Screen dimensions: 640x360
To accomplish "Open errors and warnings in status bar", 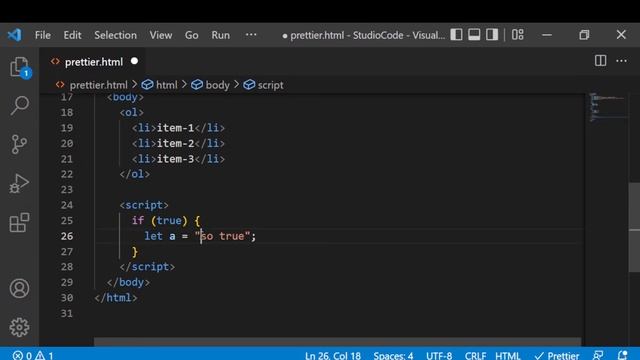I will pyautogui.click(x=33, y=355).
